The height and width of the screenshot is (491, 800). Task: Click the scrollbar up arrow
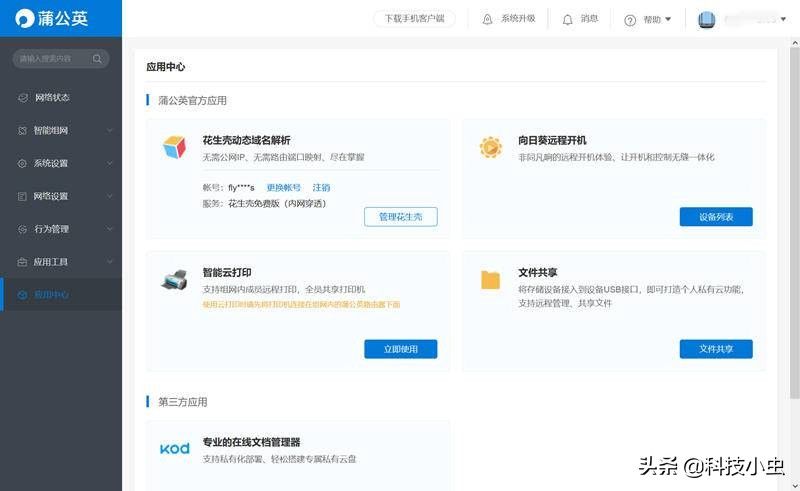tap(794, 43)
